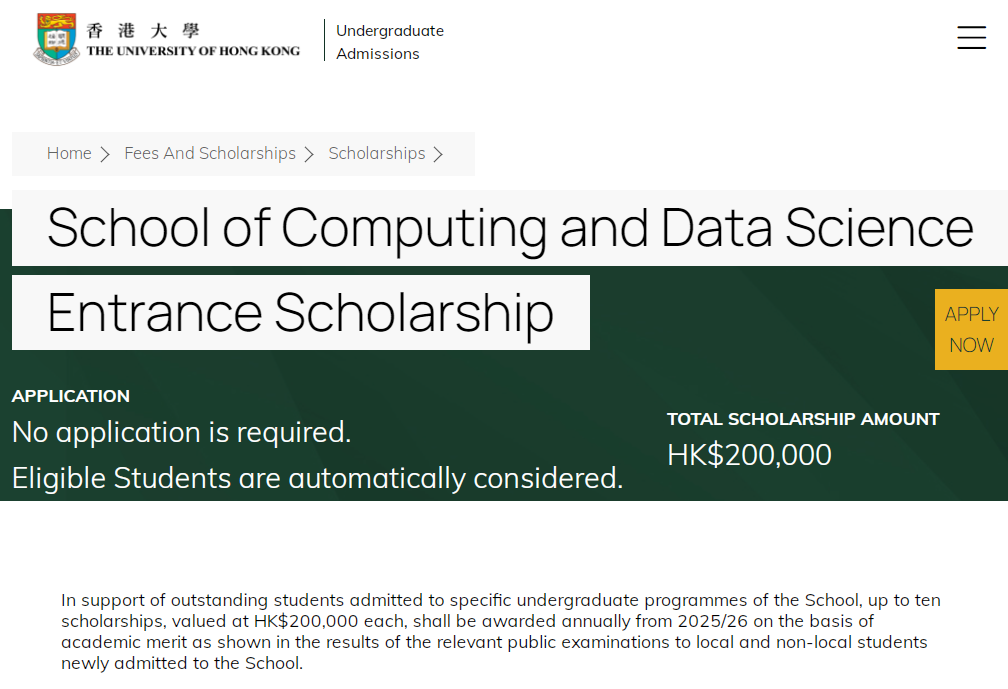
Task: Click the chevron after Home breadcrumb
Action: click(x=105, y=154)
